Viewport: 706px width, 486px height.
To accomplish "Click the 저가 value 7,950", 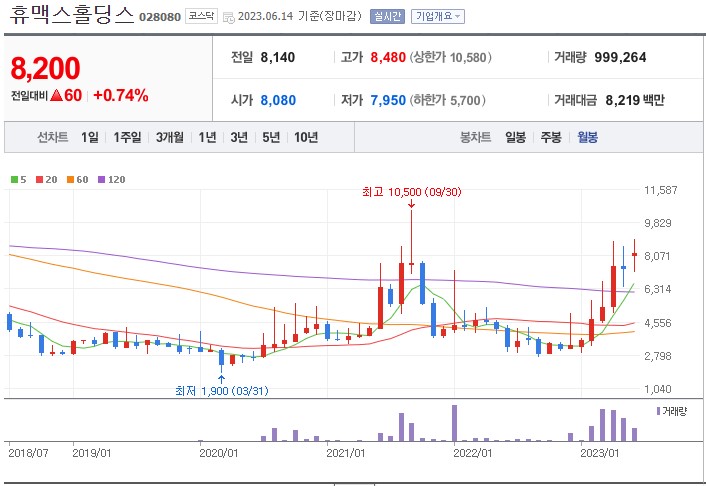I will click(x=388, y=100).
